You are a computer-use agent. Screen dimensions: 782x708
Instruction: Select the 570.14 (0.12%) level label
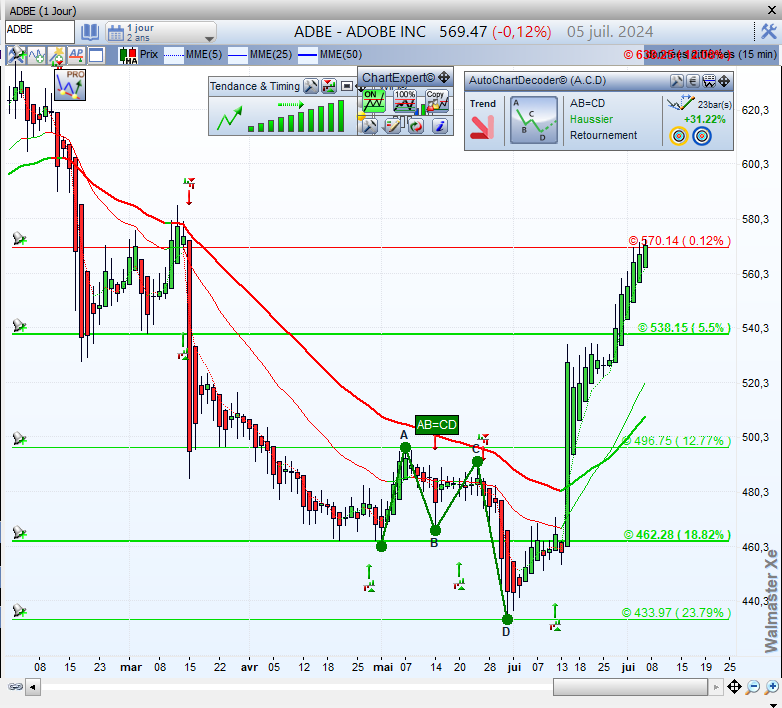tap(679, 241)
